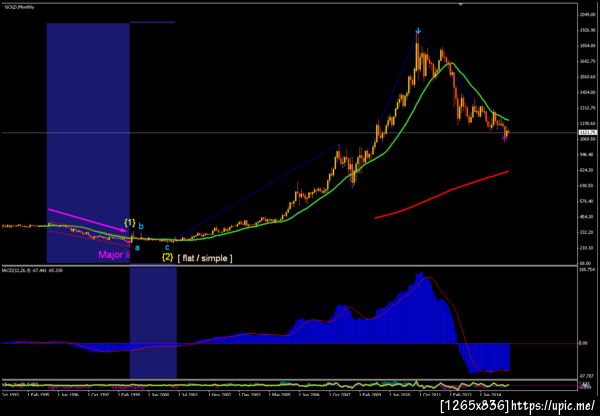Click the cyan 'b' wave label
The height and width of the screenshot is (416, 600).
coord(141,226)
